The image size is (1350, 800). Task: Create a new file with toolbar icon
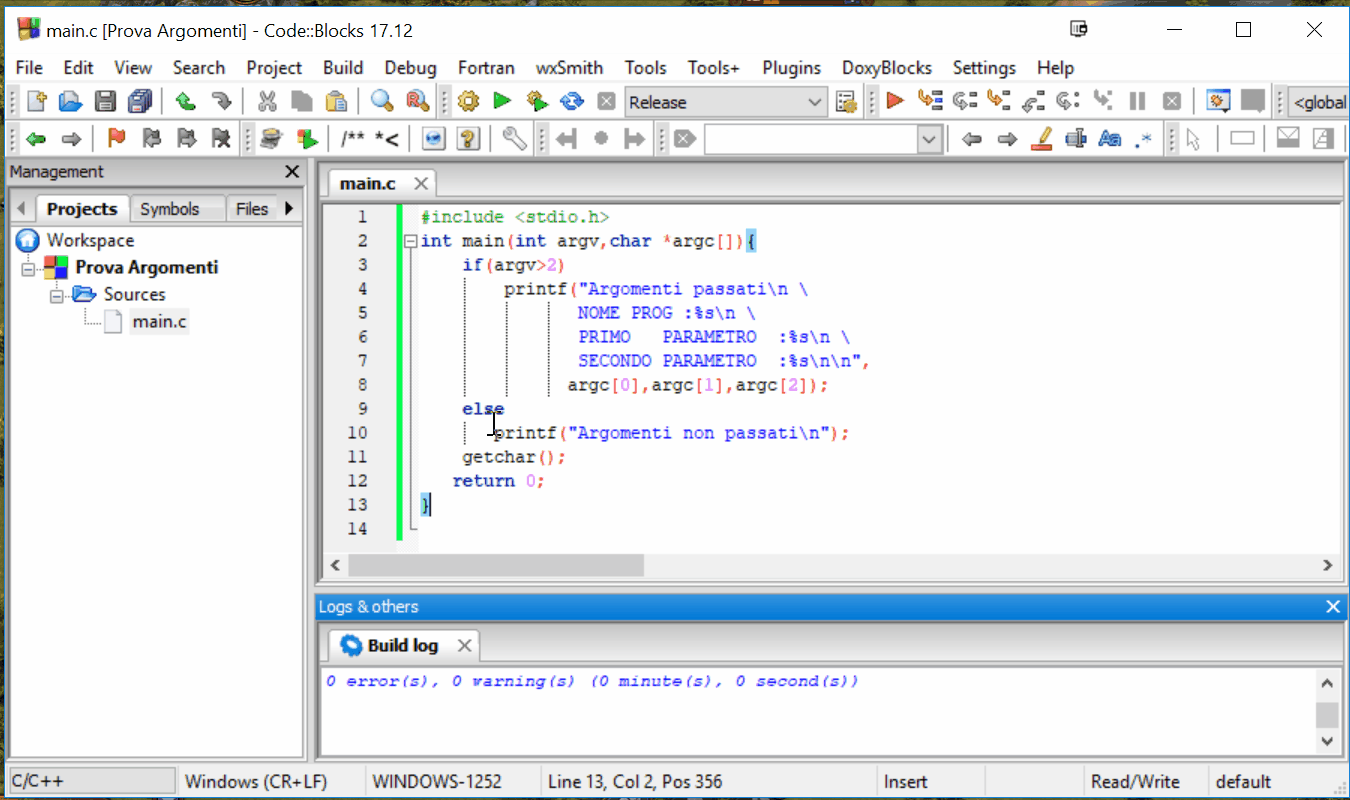(37, 101)
